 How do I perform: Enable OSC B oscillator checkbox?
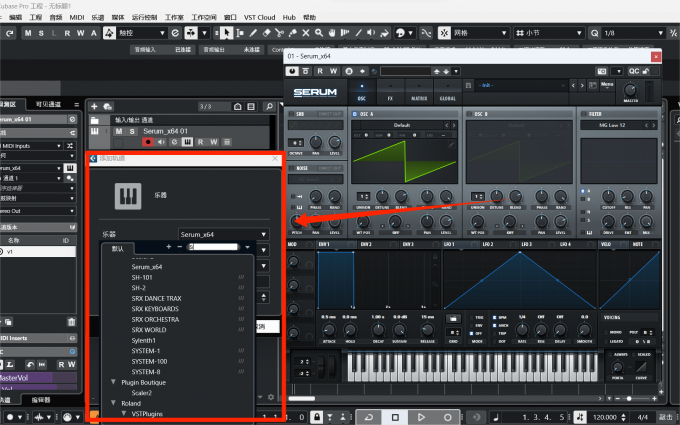[x=469, y=114]
